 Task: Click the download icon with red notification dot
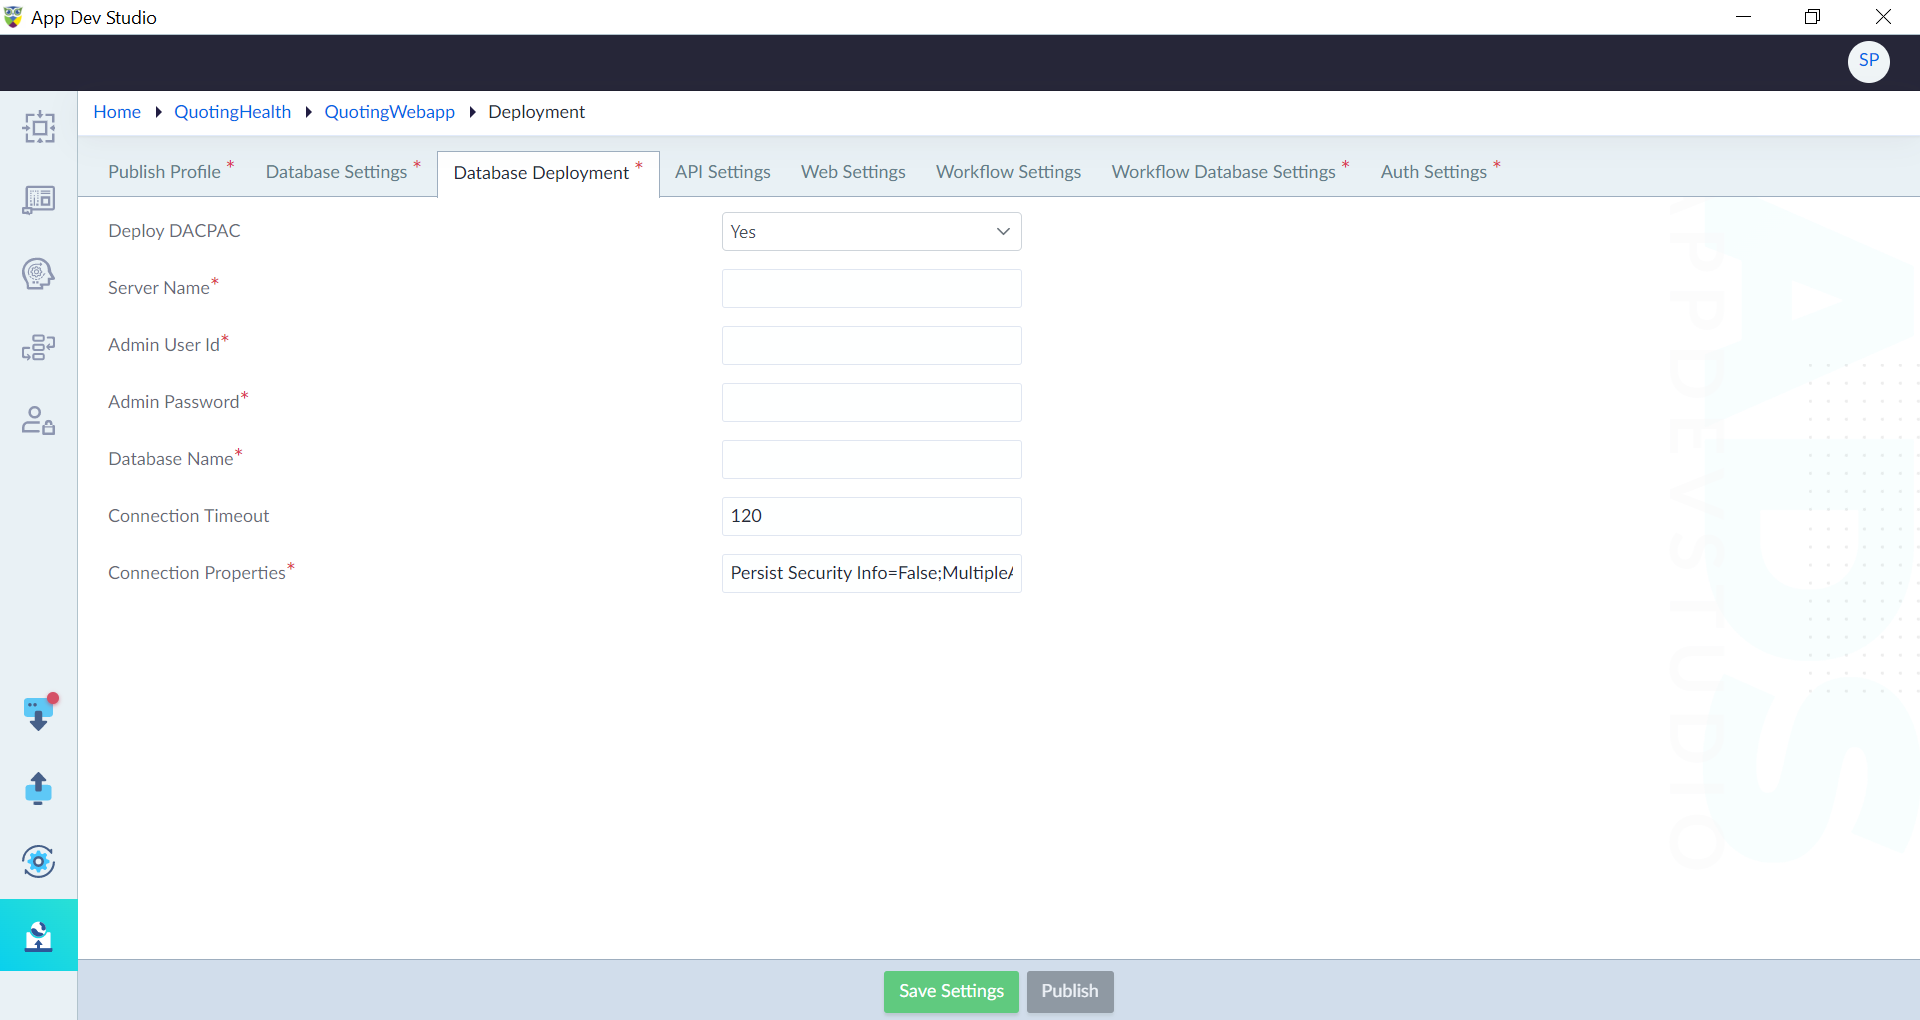point(39,713)
